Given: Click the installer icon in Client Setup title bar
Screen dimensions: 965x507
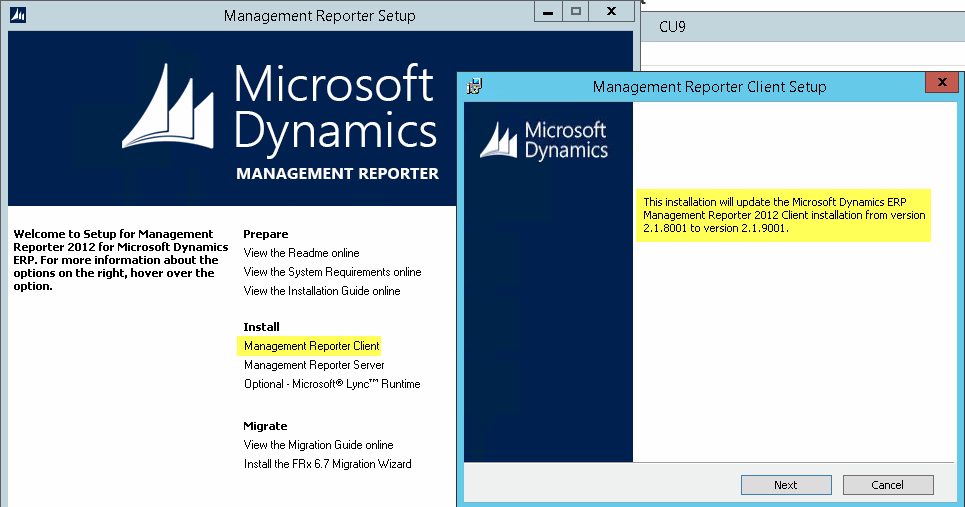Looking at the screenshot, I should [x=474, y=86].
